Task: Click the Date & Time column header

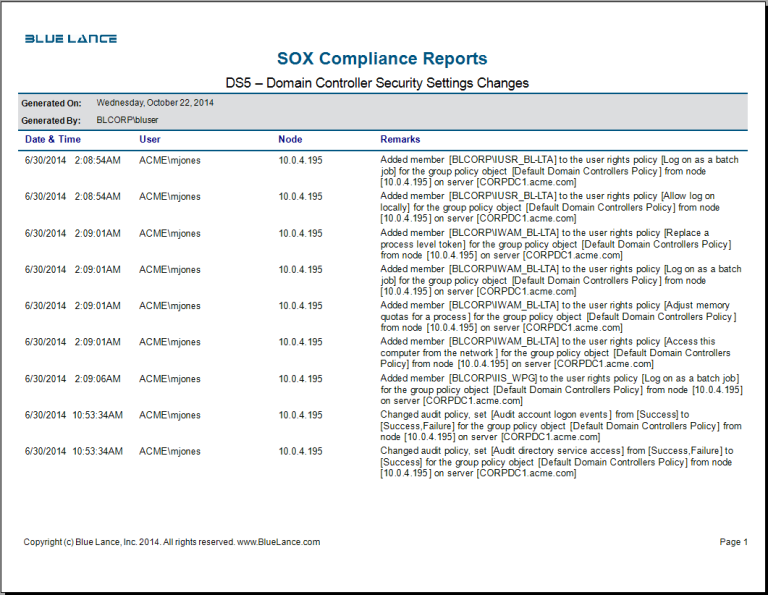Action: click(x=53, y=139)
